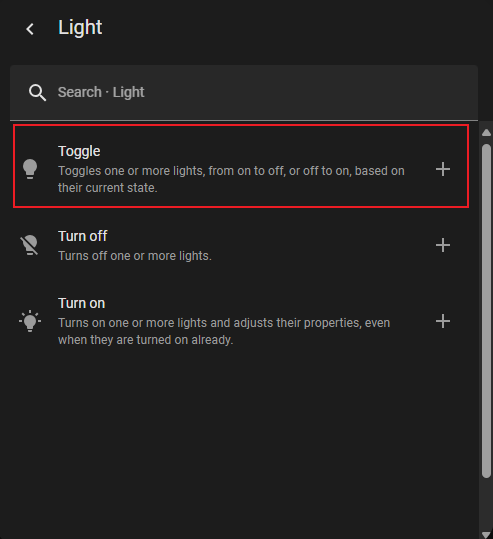This screenshot has width=493, height=539.
Task: Click the 'Turns off one or more lights' text
Action: click(135, 256)
